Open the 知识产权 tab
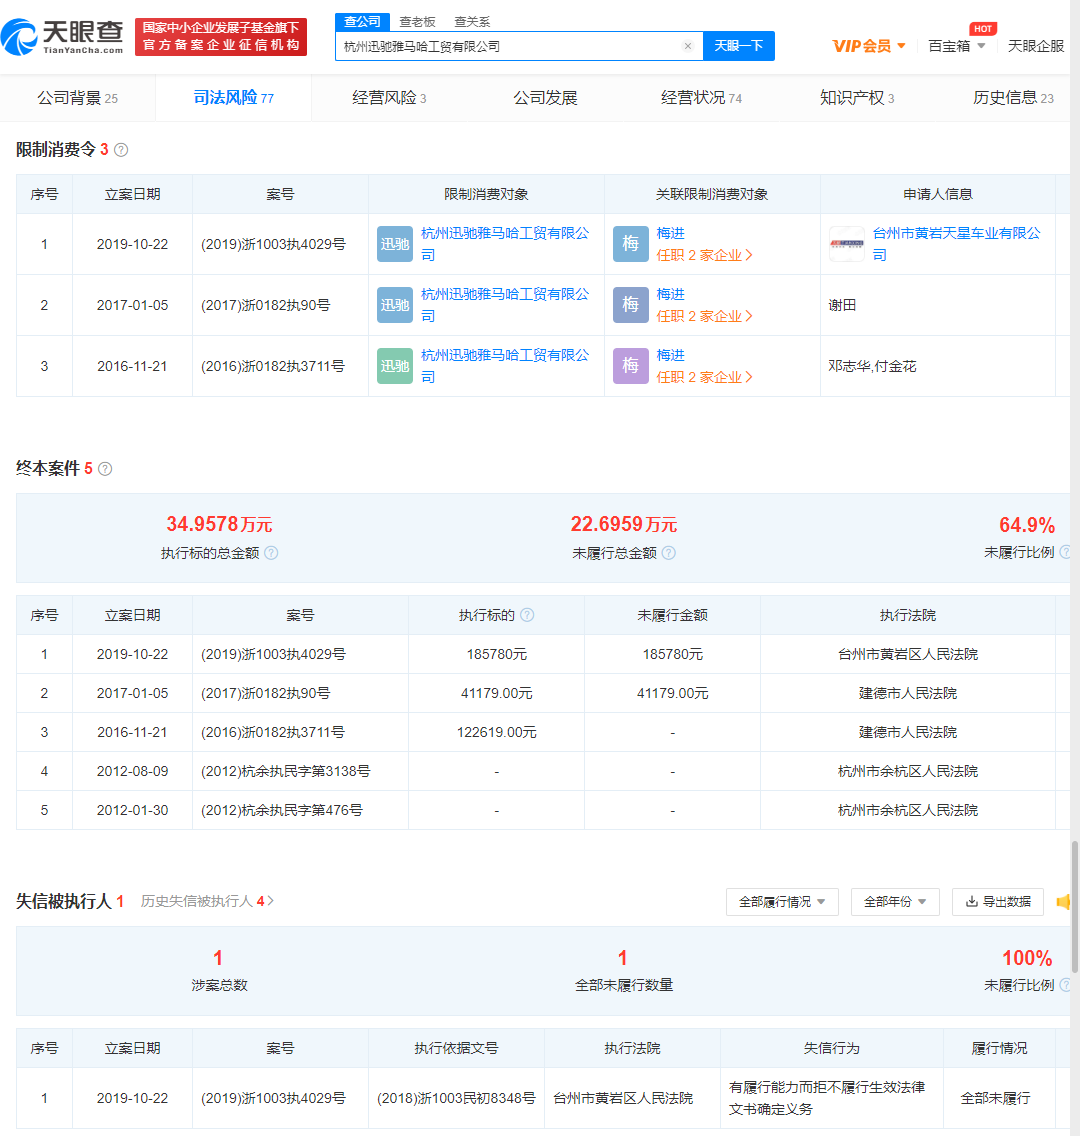1080x1136 pixels. tap(857, 98)
